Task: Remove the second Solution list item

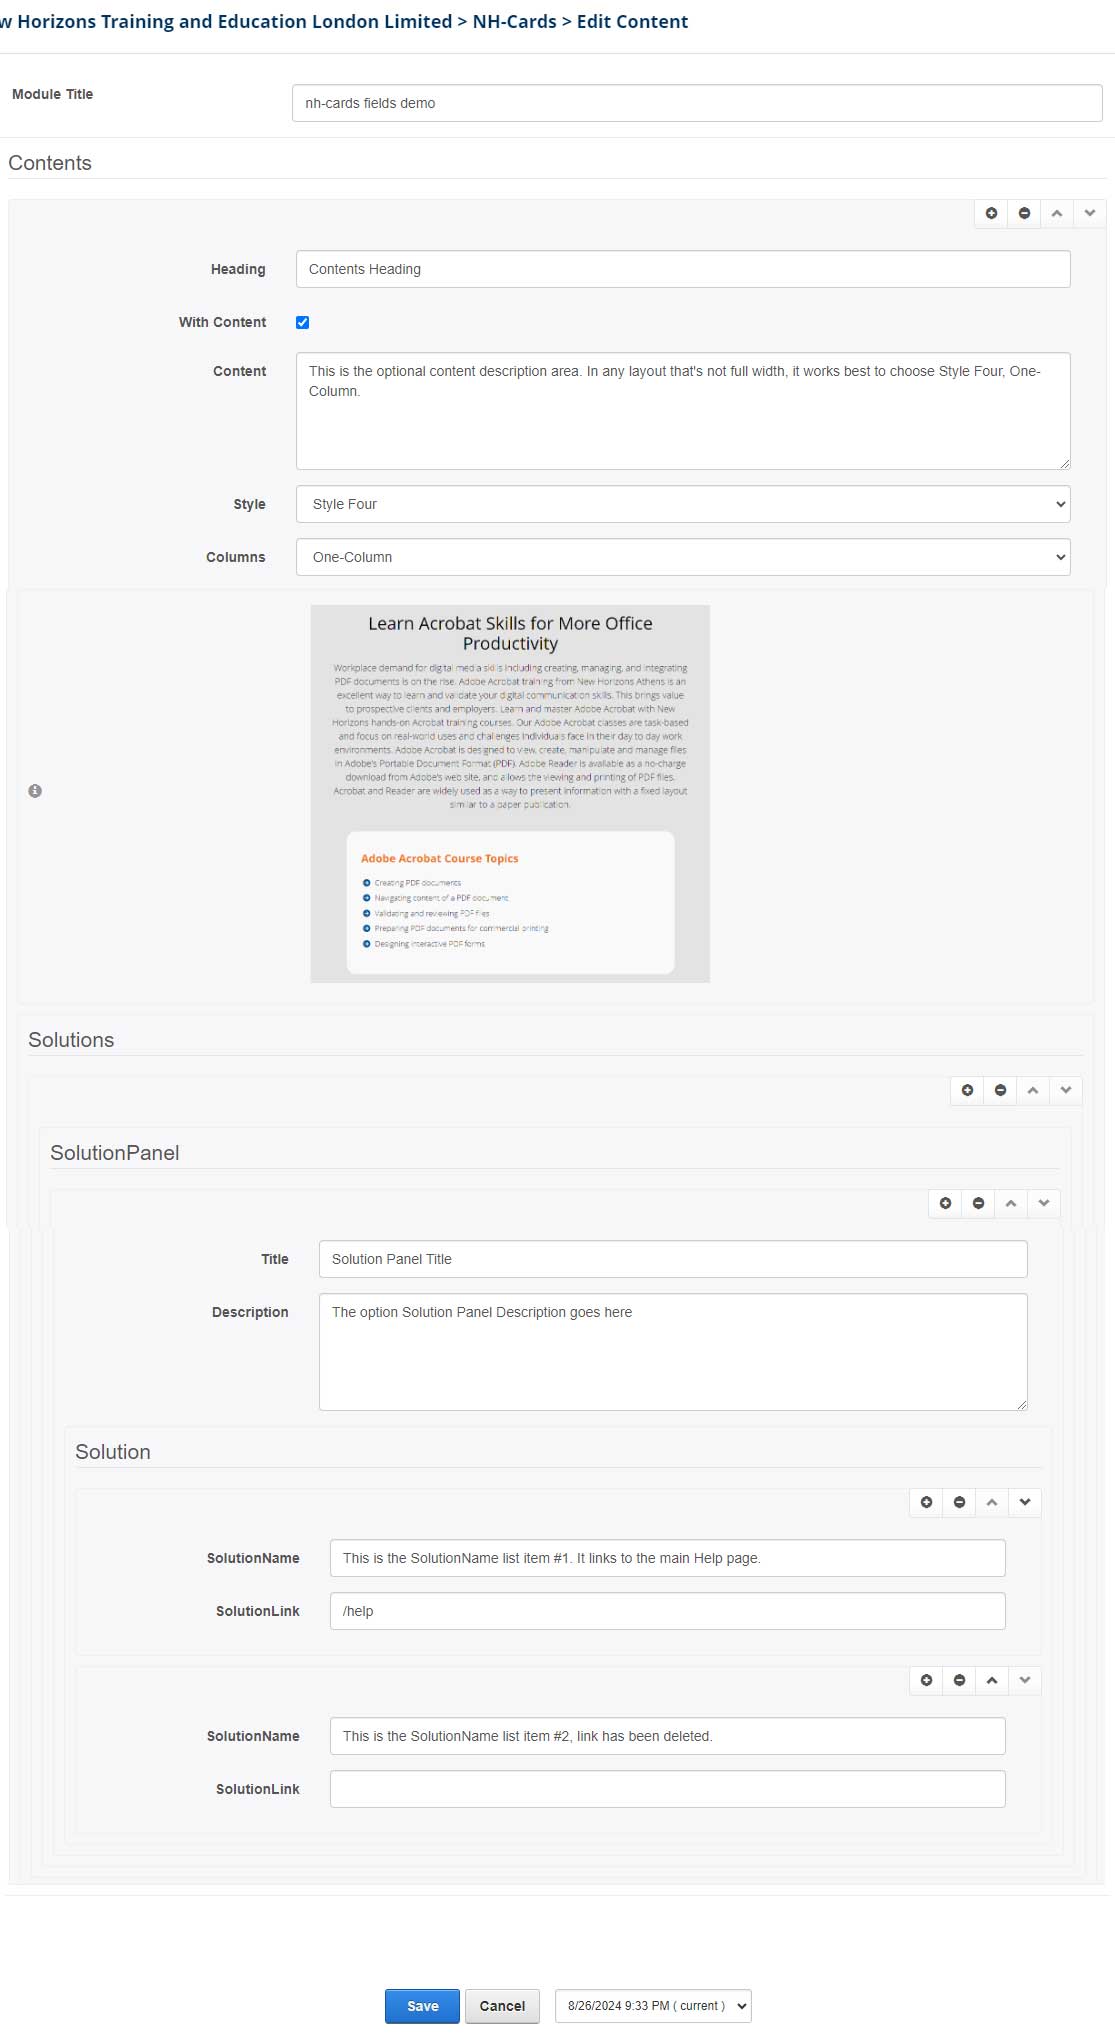Action: click(x=959, y=1680)
